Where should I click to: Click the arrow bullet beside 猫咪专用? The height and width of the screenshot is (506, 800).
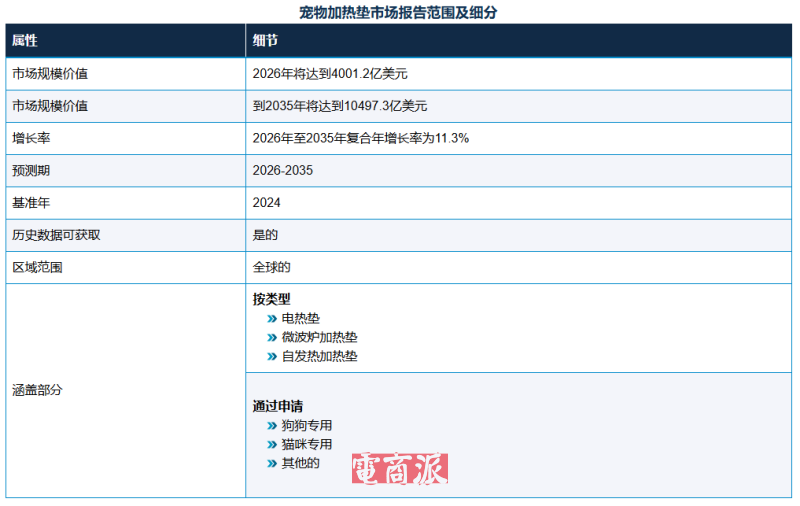pyautogui.click(x=272, y=444)
